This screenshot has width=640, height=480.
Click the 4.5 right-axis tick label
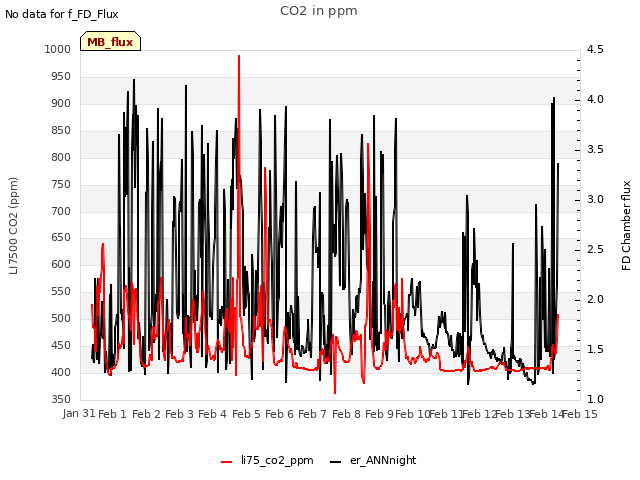(x=595, y=49)
